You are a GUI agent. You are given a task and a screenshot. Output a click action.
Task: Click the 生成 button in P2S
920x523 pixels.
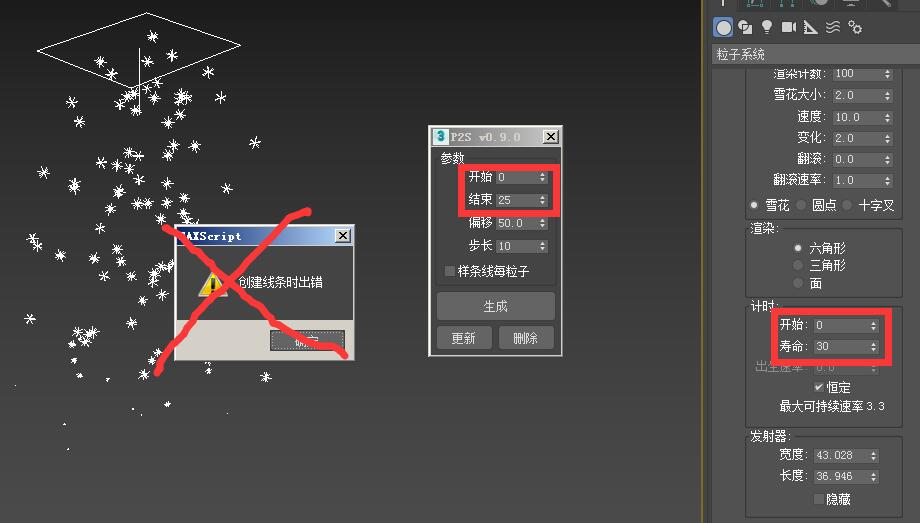(496, 306)
